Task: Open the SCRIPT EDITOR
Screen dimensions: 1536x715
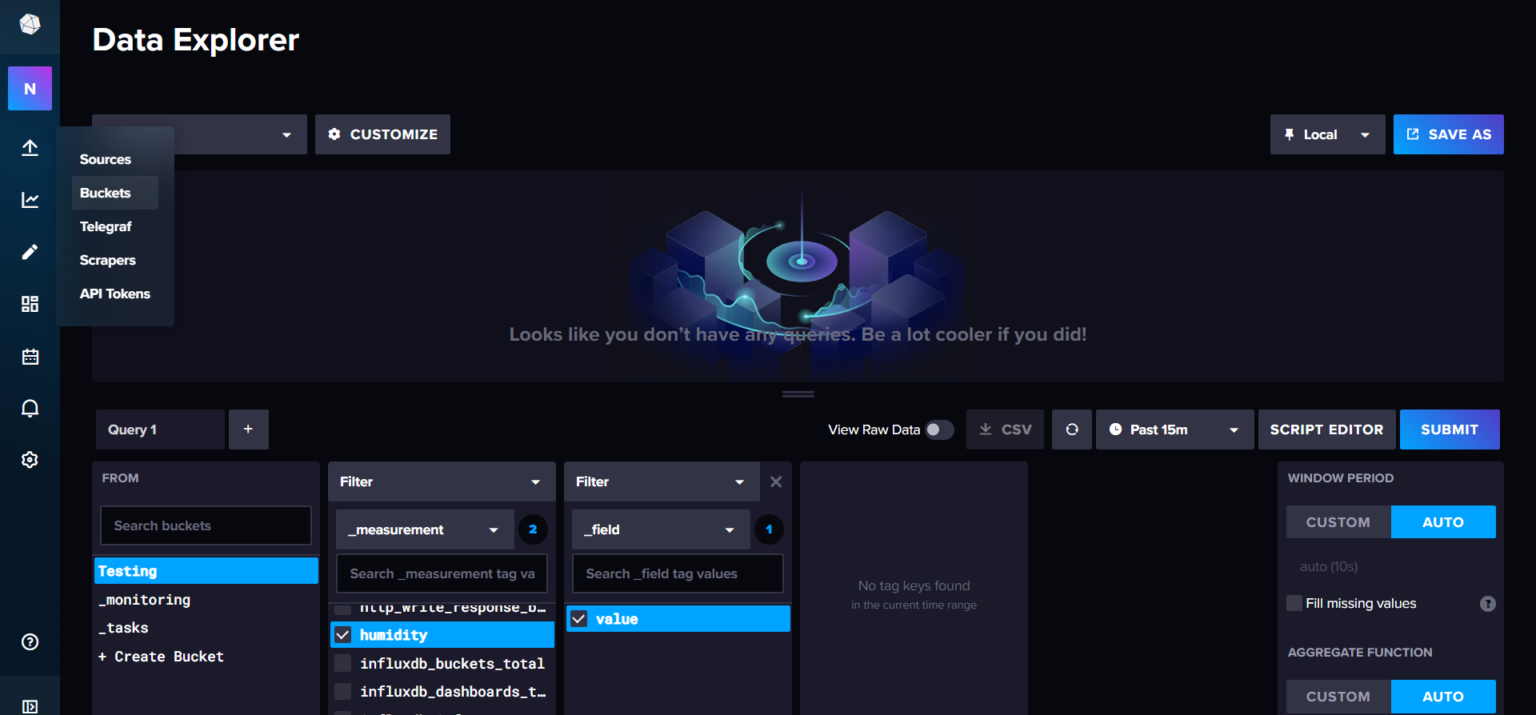Action: click(x=1326, y=429)
